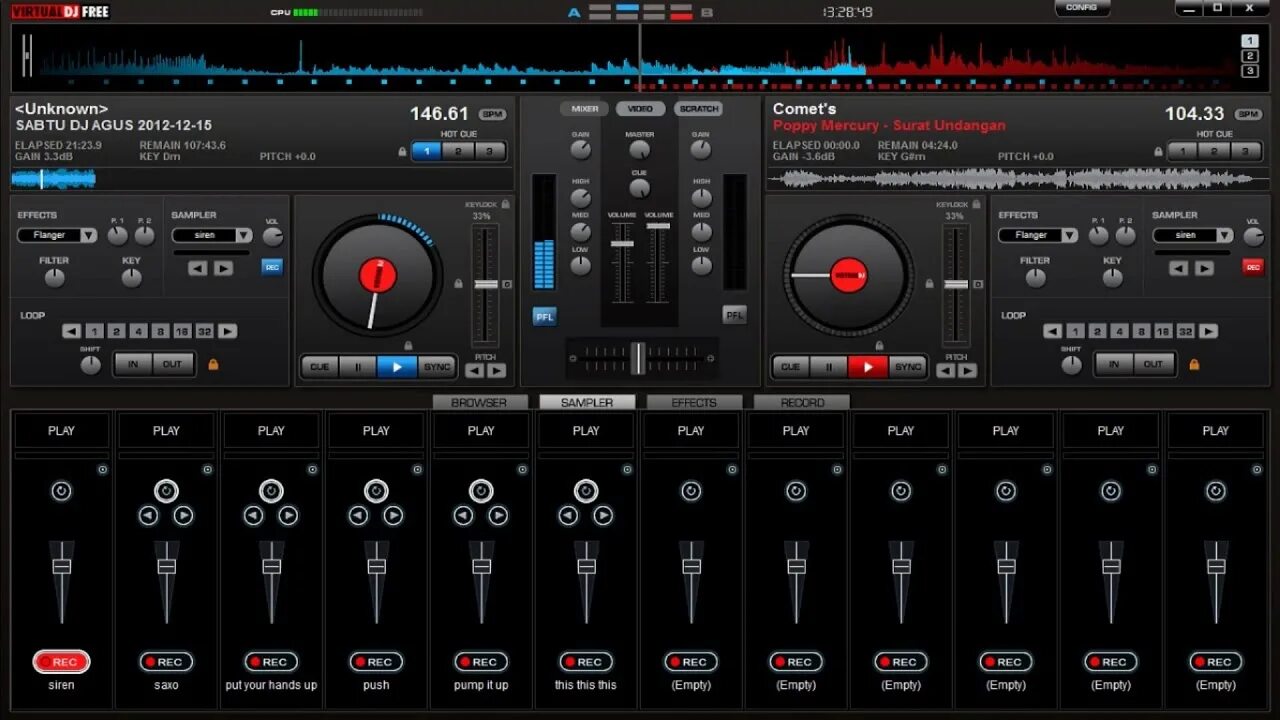
Task: Switch to the SAMPLER tab
Action: coord(587,402)
